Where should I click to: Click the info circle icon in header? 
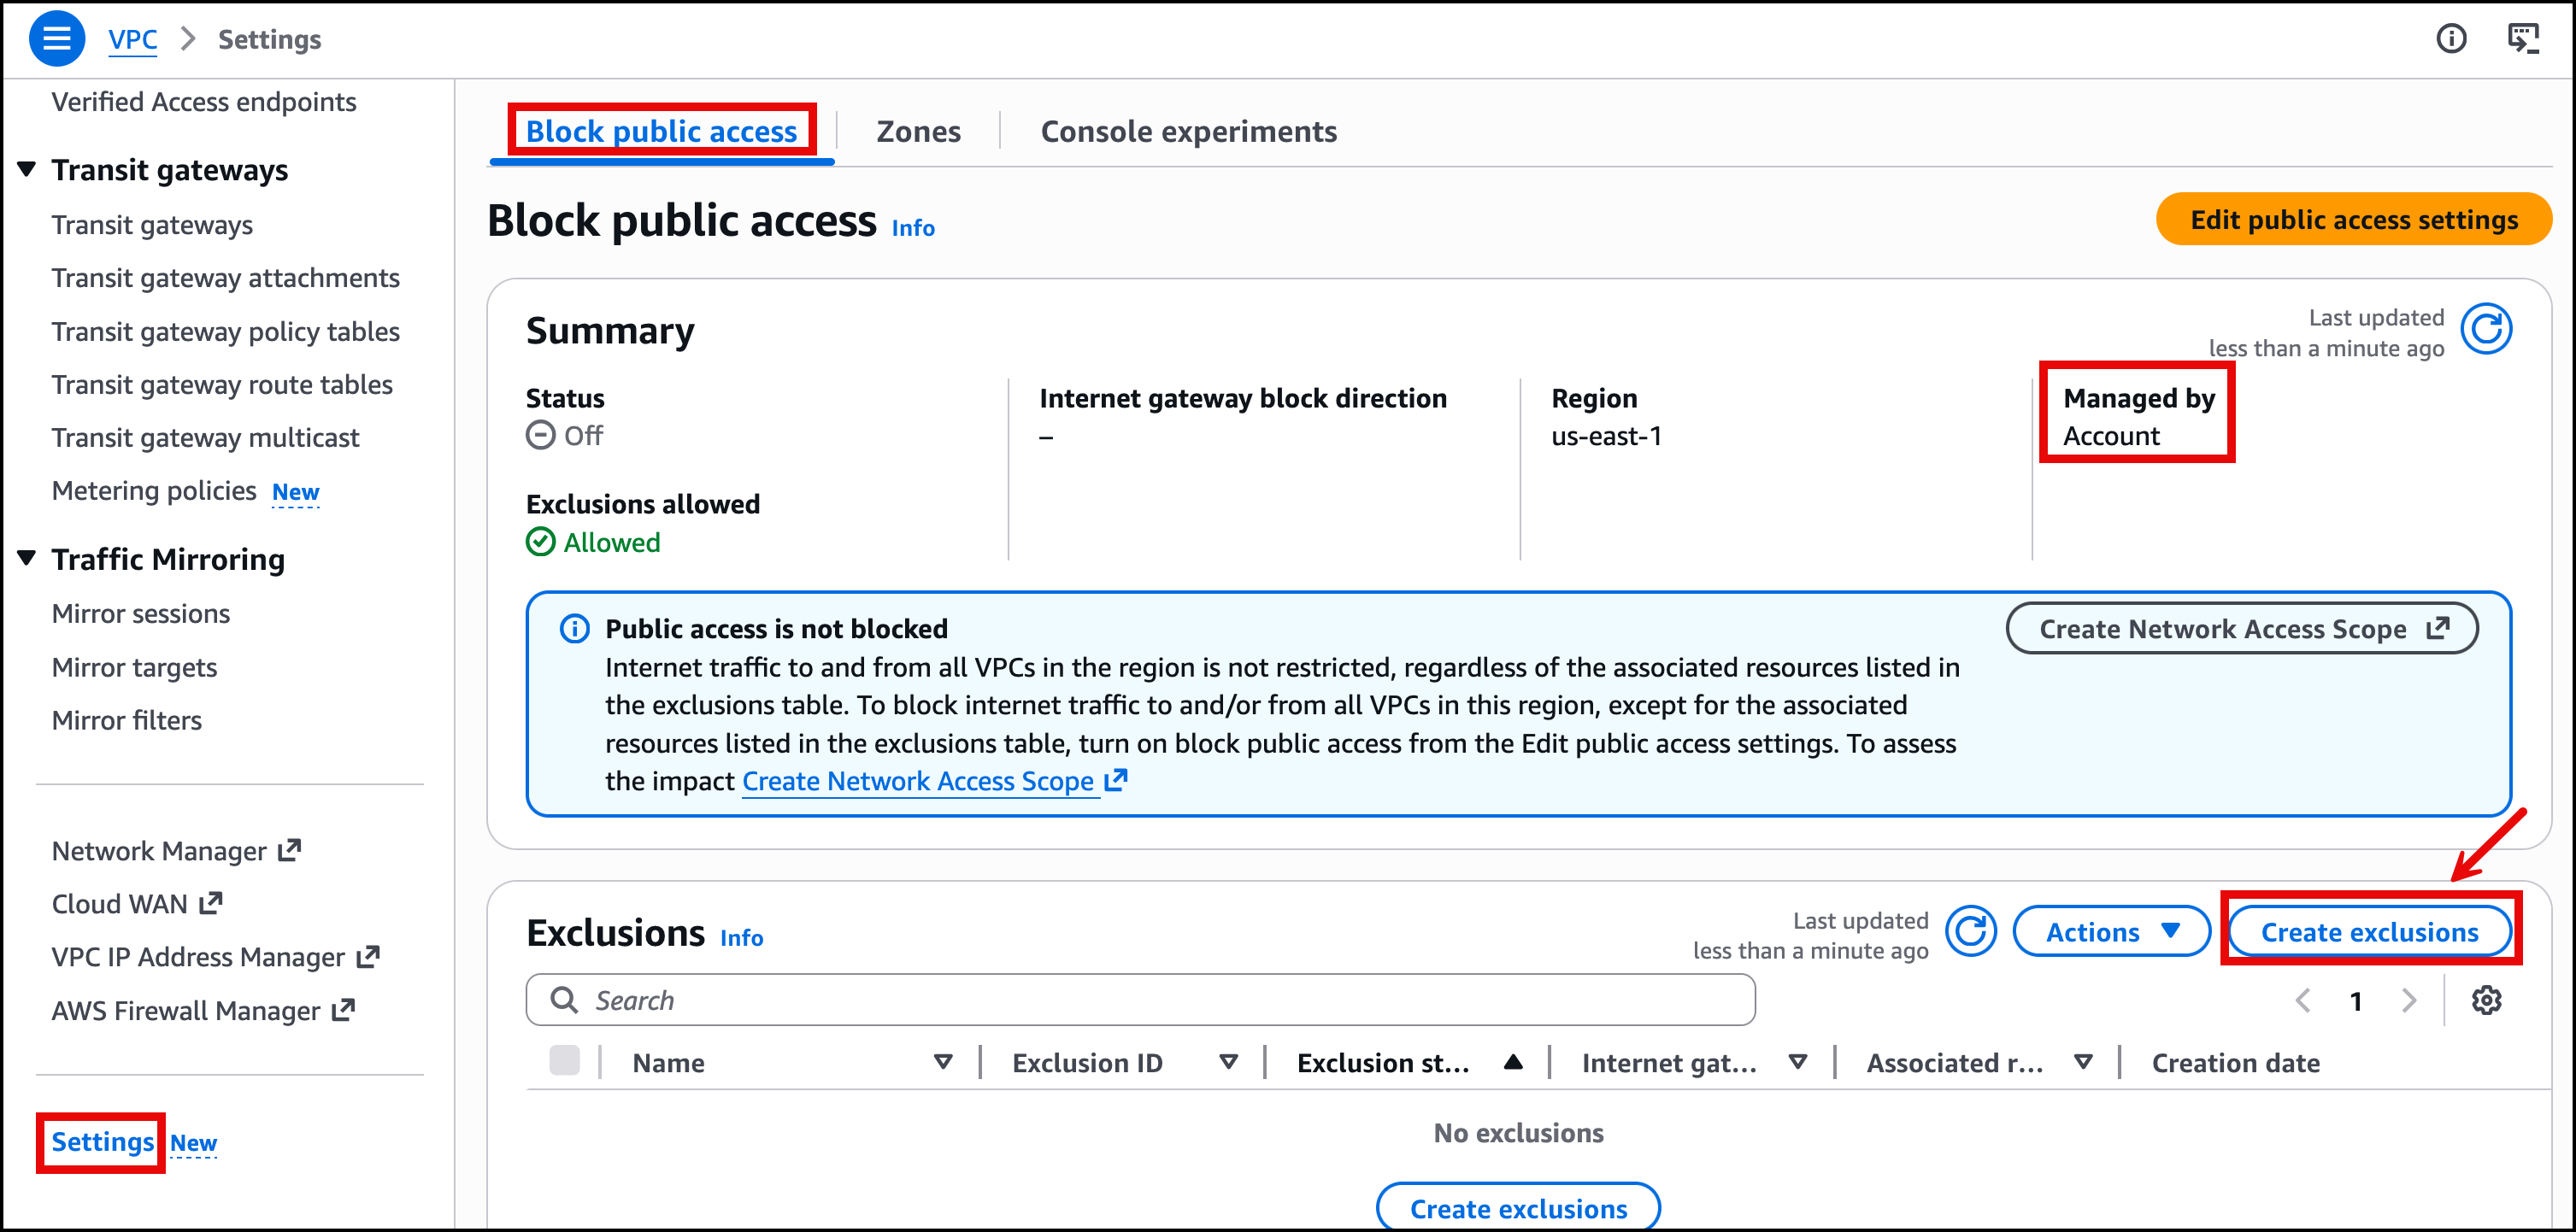tap(2450, 39)
